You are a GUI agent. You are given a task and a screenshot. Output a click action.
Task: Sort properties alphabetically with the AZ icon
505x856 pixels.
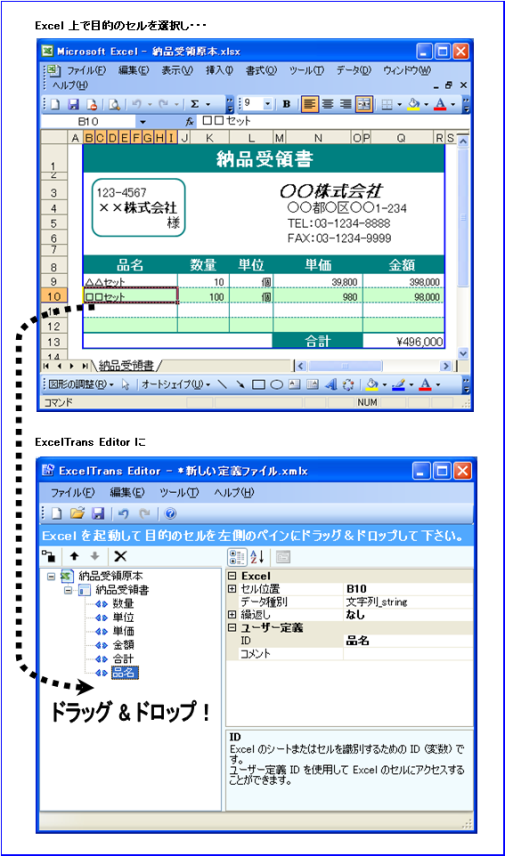(257, 557)
